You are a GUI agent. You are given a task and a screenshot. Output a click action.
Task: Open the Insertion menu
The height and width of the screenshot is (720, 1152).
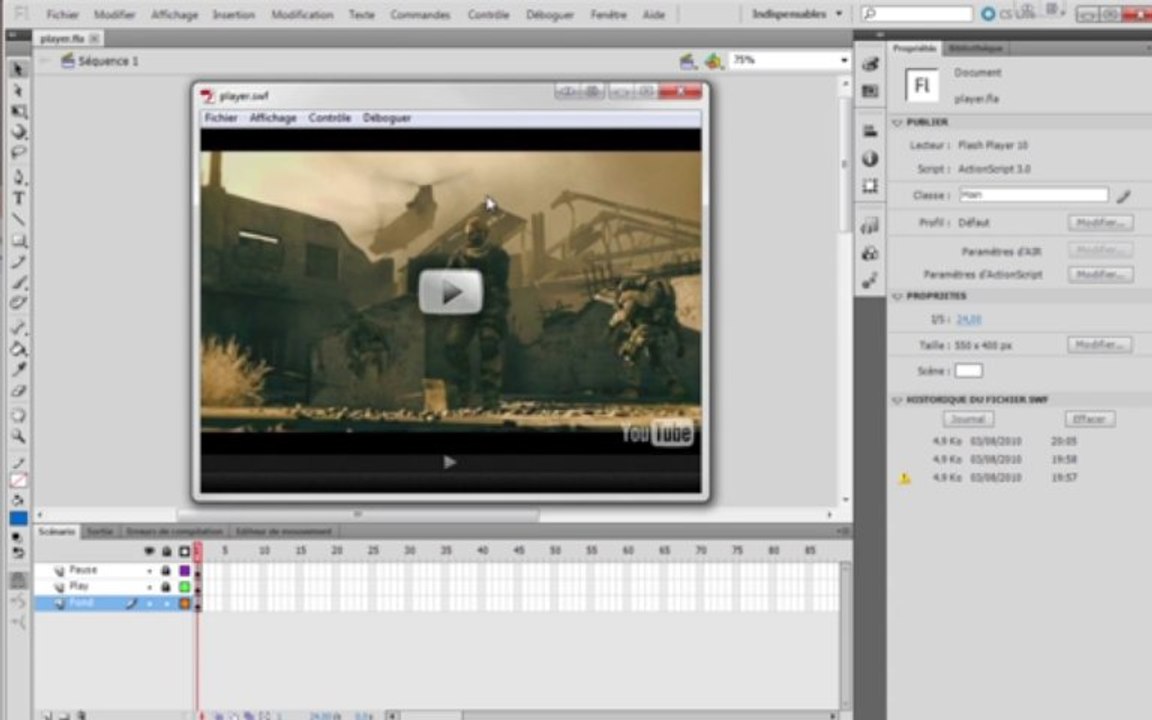[x=234, y=15]
